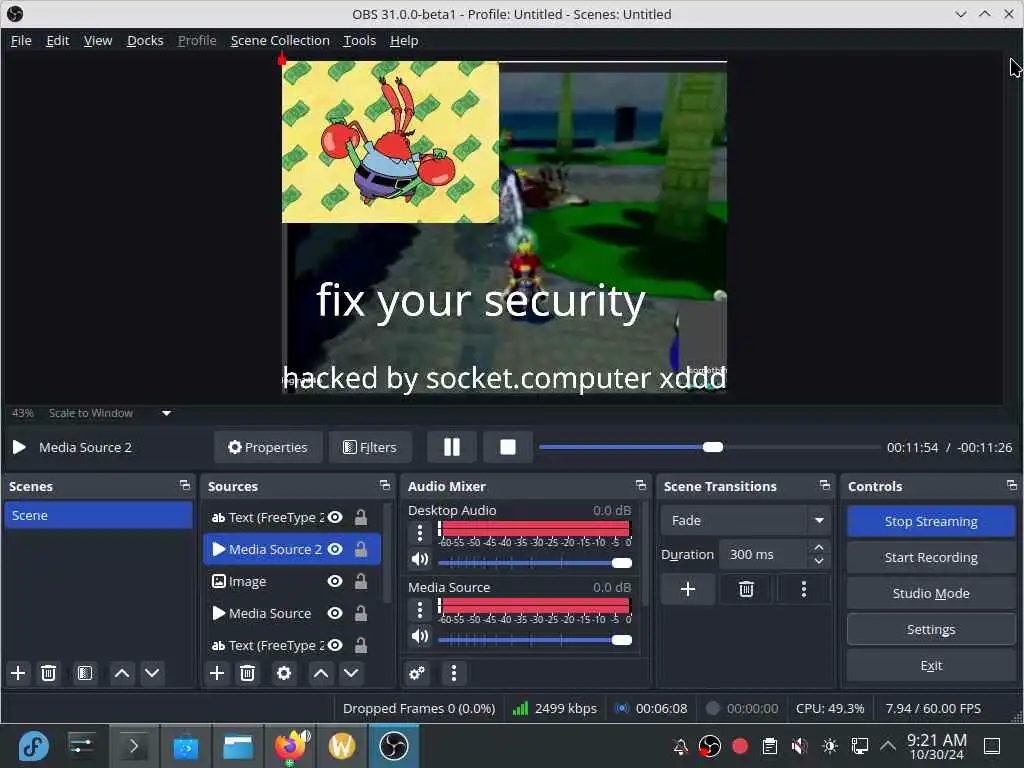
Task: Open file manager from taskbar
Action: 238,745
